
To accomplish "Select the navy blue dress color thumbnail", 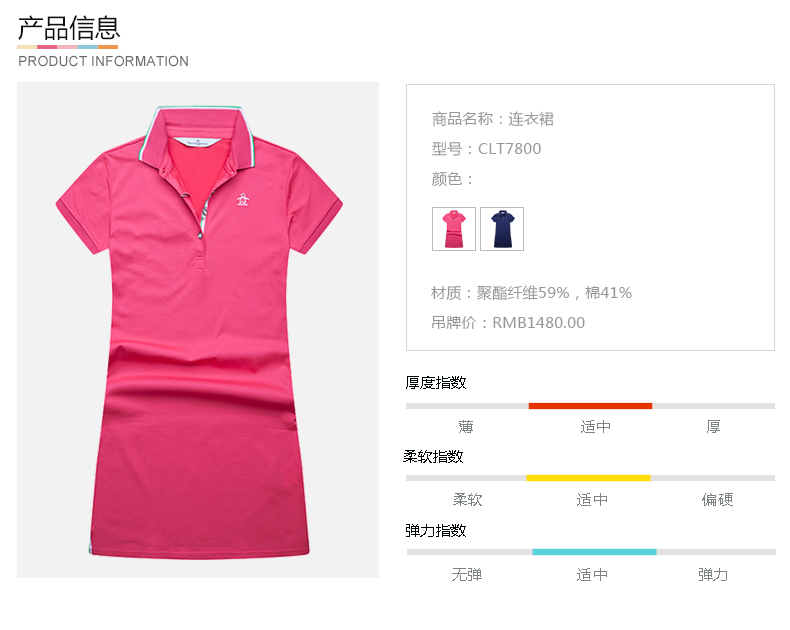I will coord(502,229).
